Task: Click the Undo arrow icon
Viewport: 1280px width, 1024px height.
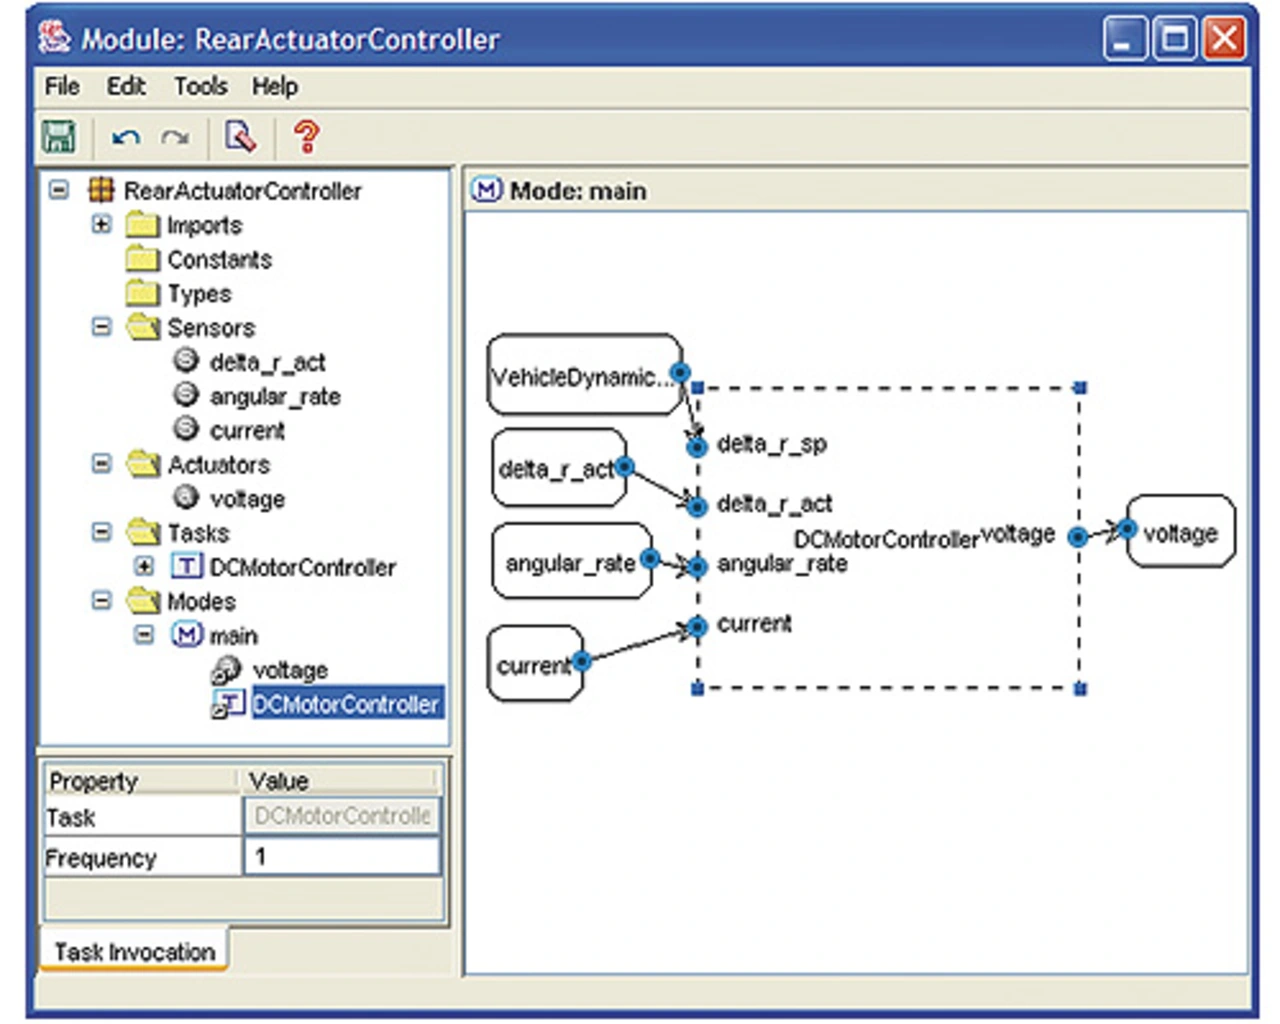Action: 126,137
